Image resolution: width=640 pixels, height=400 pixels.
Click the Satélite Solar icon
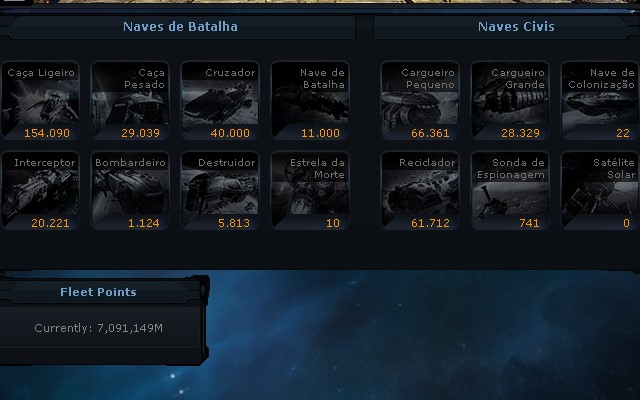[x=600, y=191]
